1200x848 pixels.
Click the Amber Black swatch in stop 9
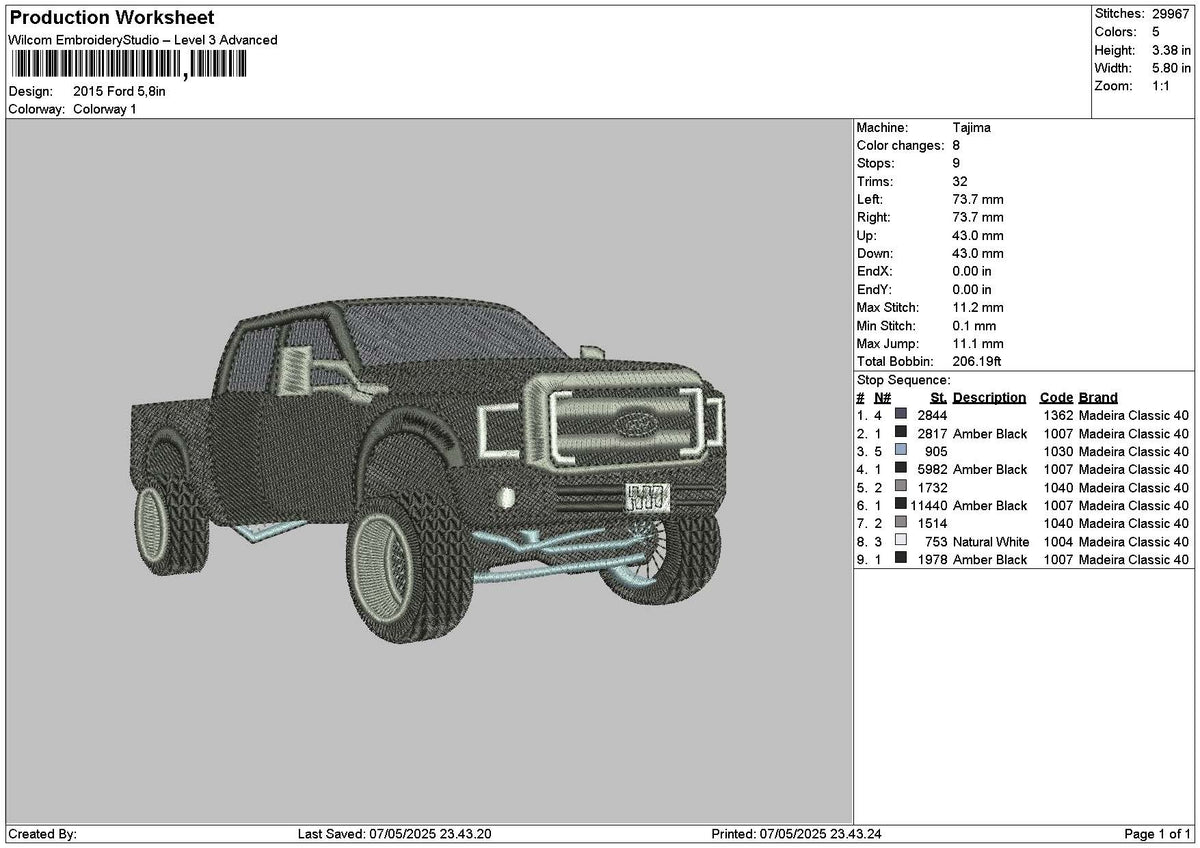click(x=901, y=559)
